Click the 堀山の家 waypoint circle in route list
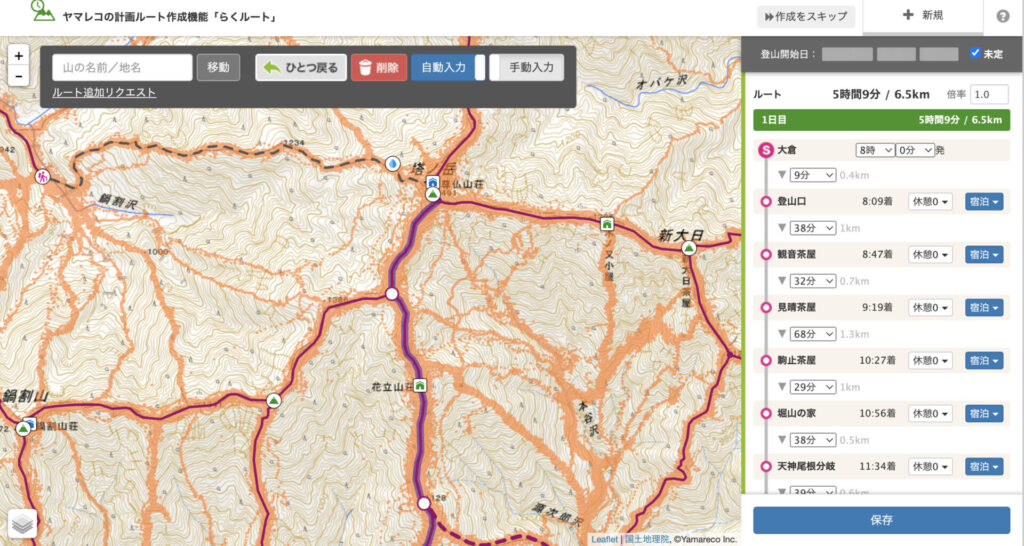1024x546 pixels. 766,413
